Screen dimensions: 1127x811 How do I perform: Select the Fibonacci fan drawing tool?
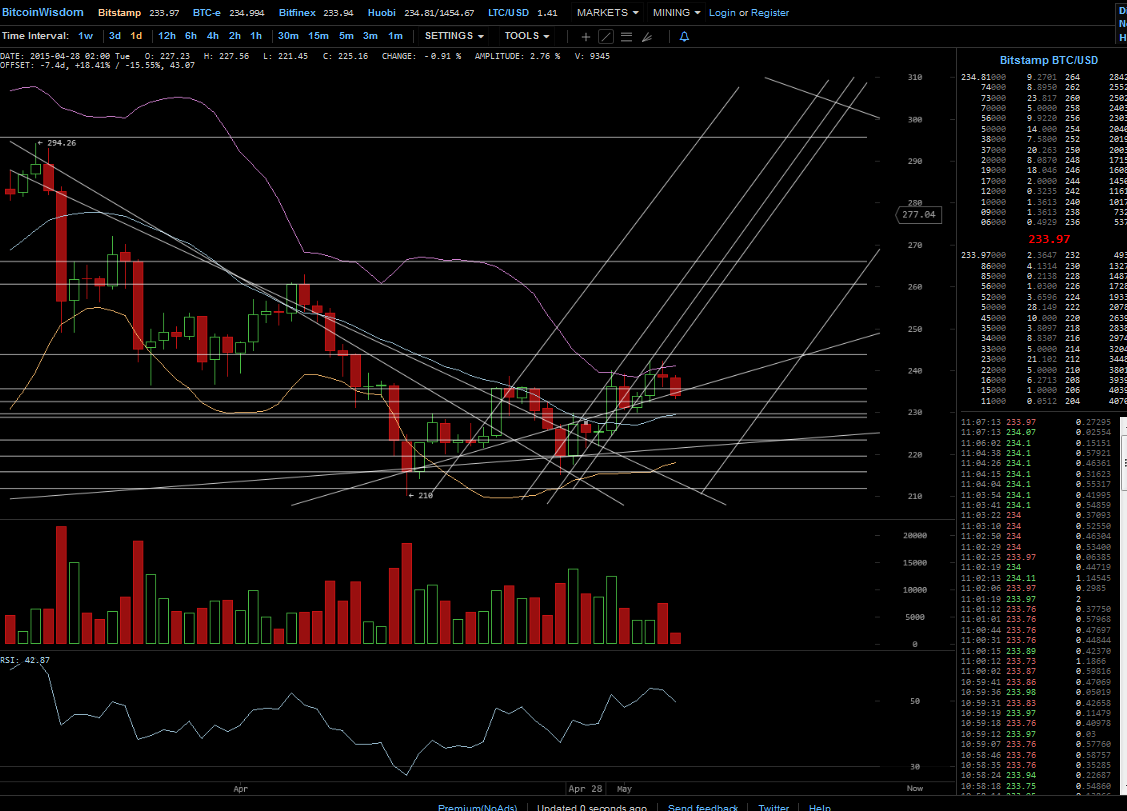[647, 37]
